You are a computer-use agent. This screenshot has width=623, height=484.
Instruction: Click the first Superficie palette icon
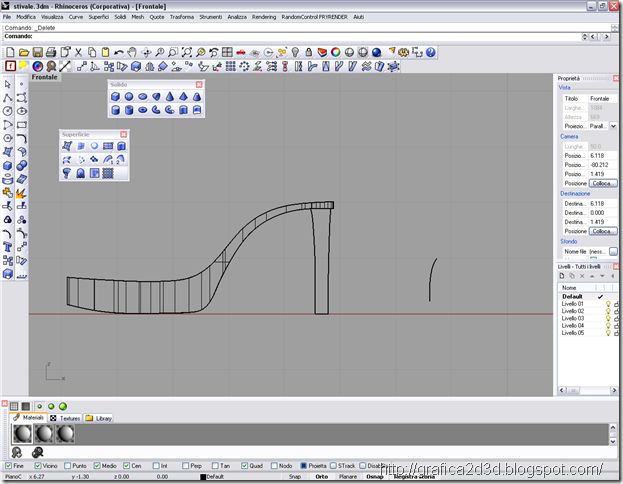[x=67, y=146]
